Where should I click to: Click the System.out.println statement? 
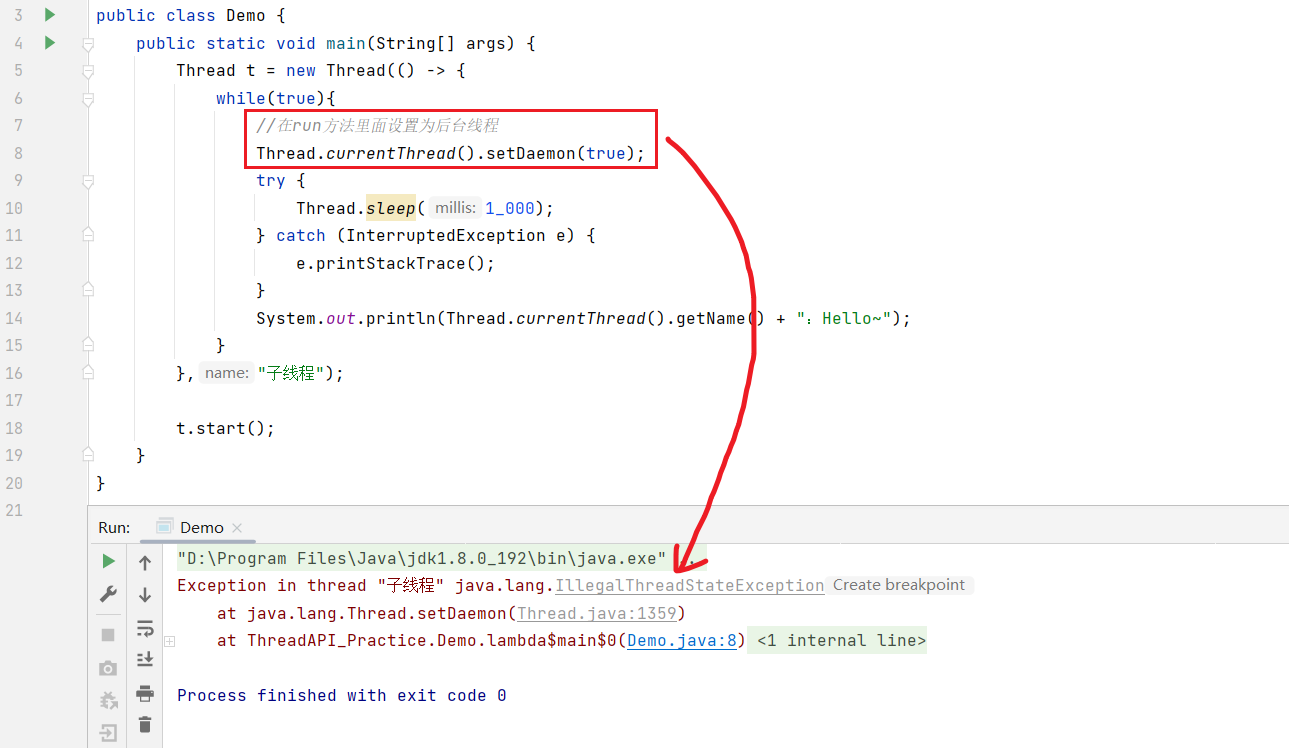click(x=583, y=319)
